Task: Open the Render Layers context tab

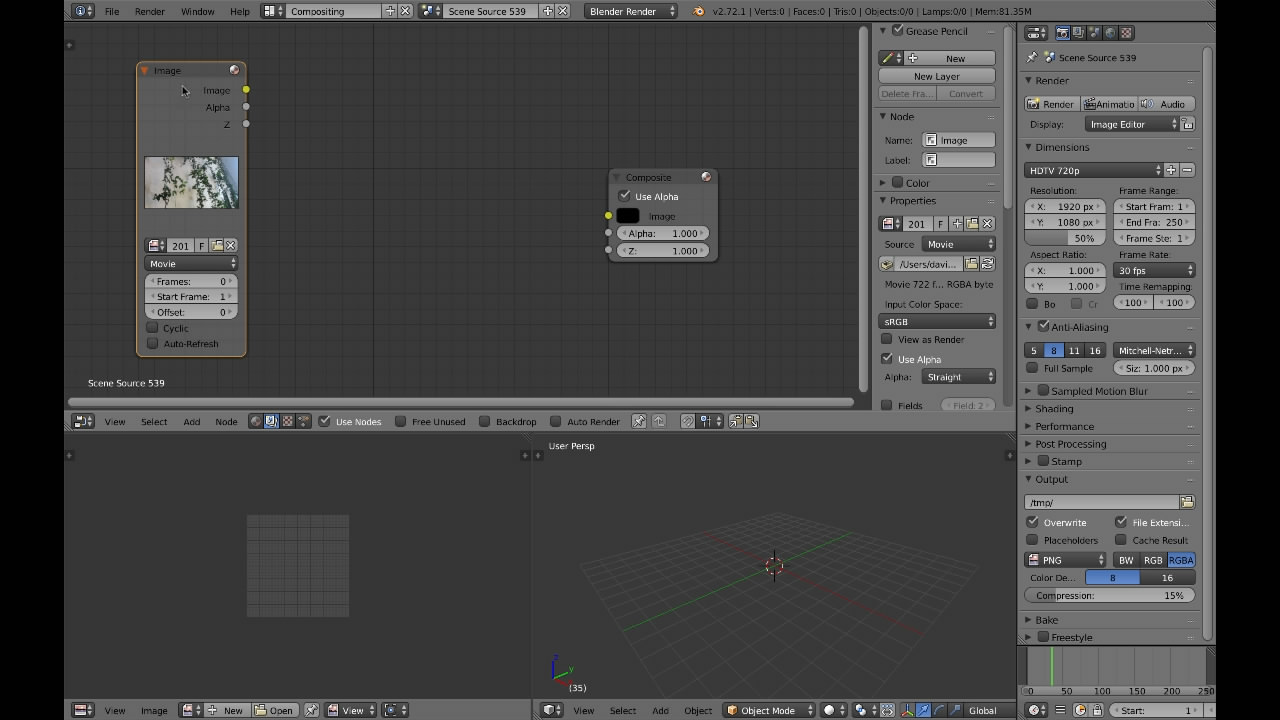Action: (x=1078, y=33)
